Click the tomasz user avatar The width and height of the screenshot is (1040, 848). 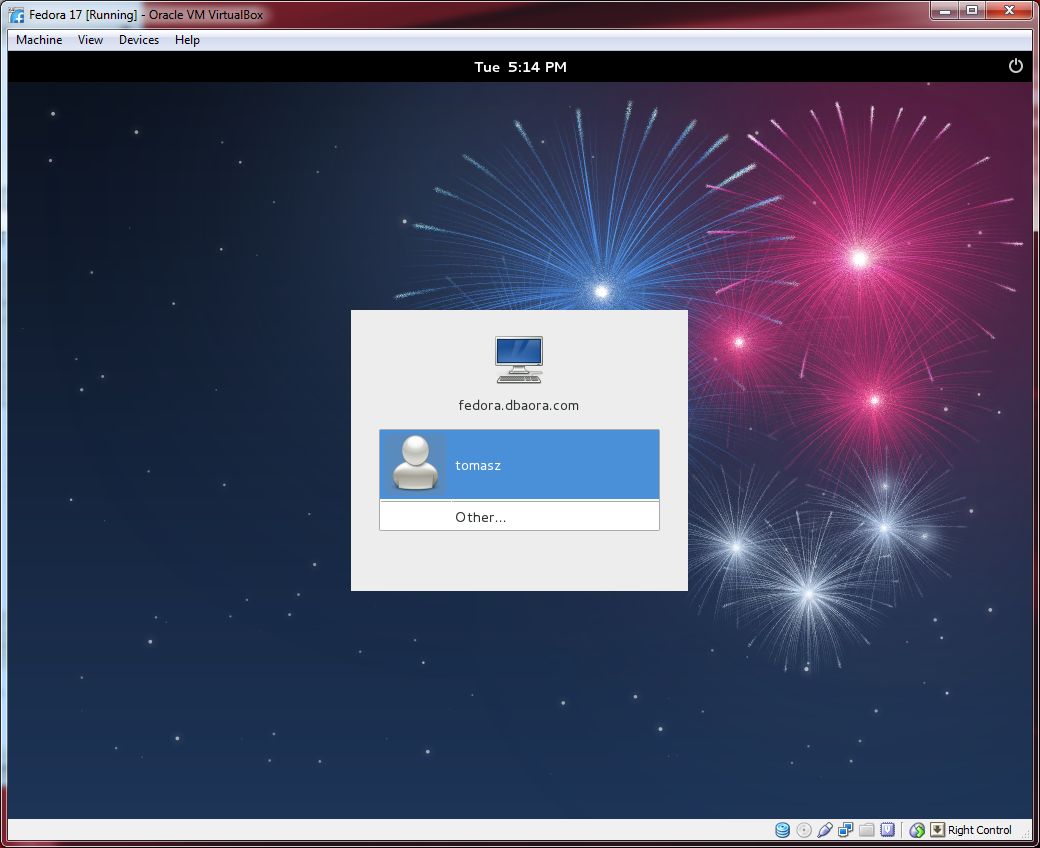(x=415, y=463)
